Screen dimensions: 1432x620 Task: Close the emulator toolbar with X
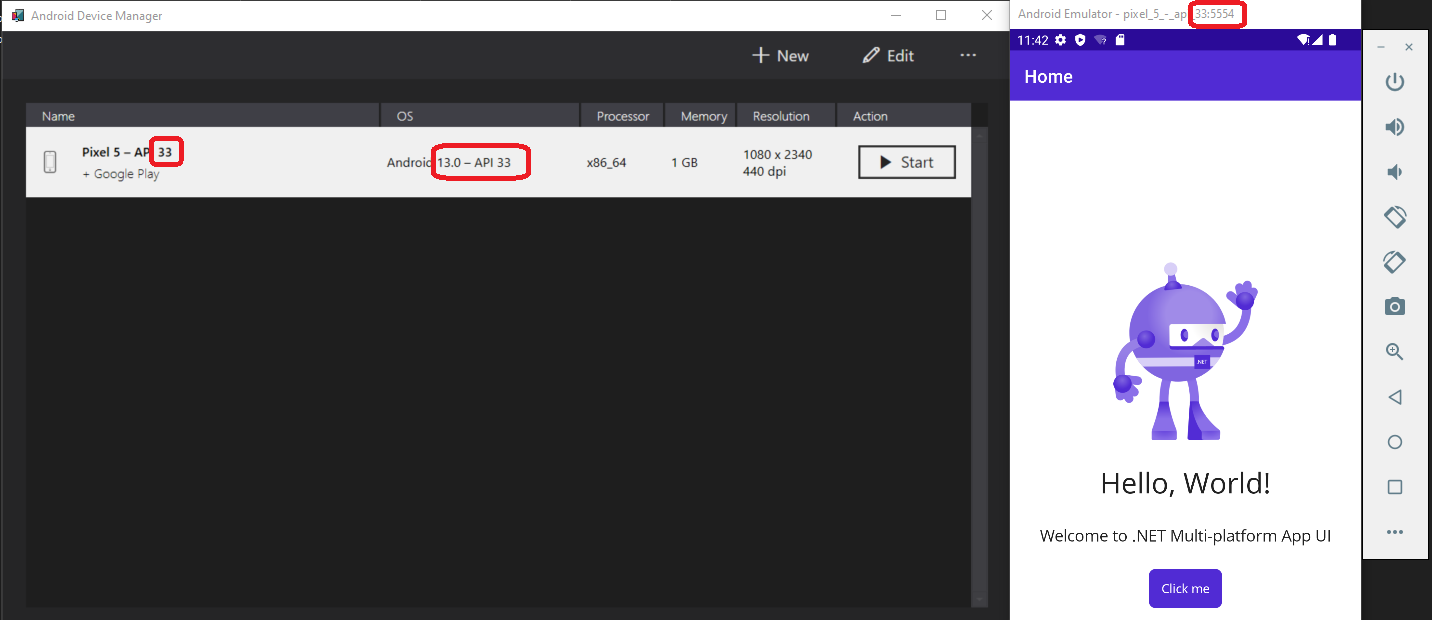click(x=1409, y=47)
